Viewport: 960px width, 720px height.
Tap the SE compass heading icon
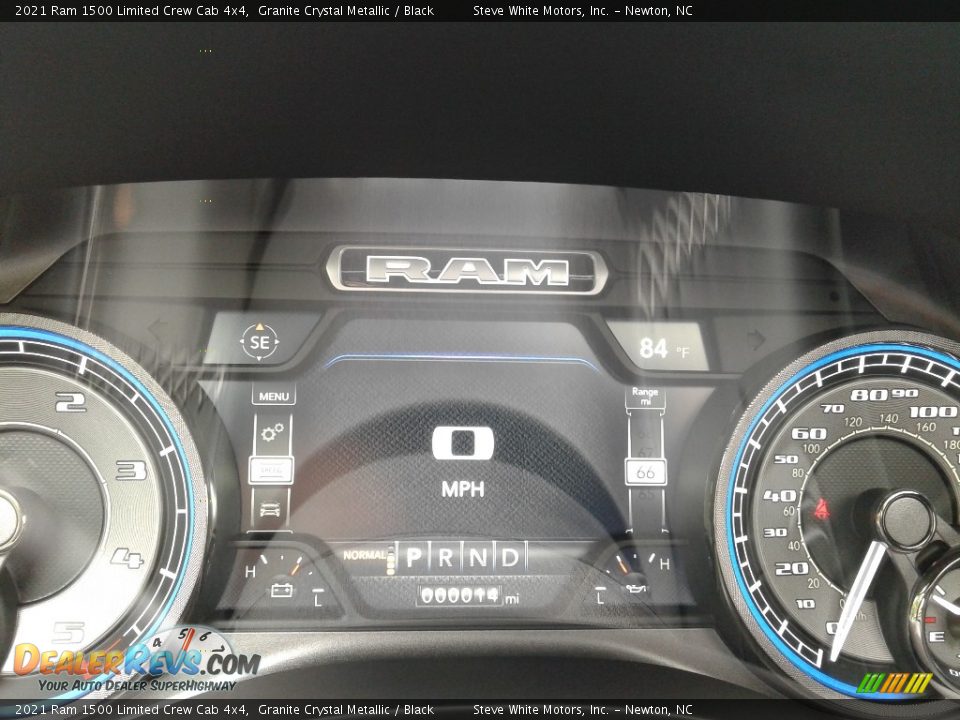point(260,342)
